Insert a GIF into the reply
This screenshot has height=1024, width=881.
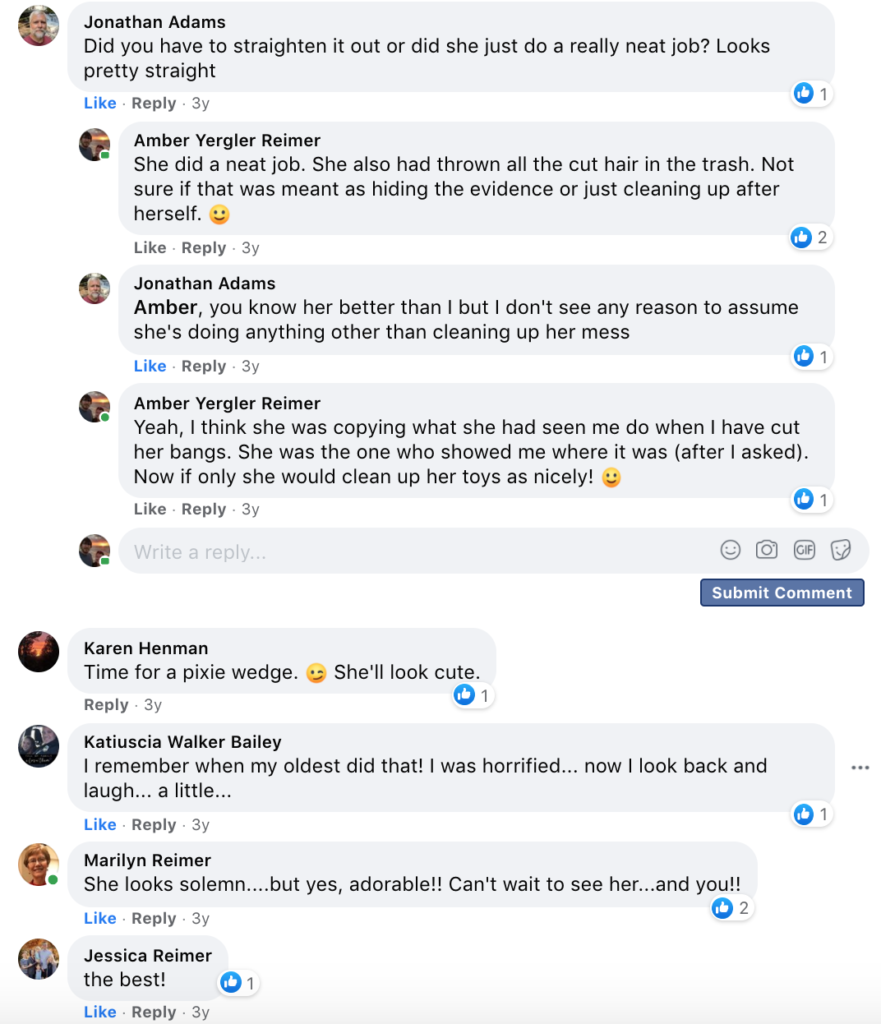coord(804,550)
